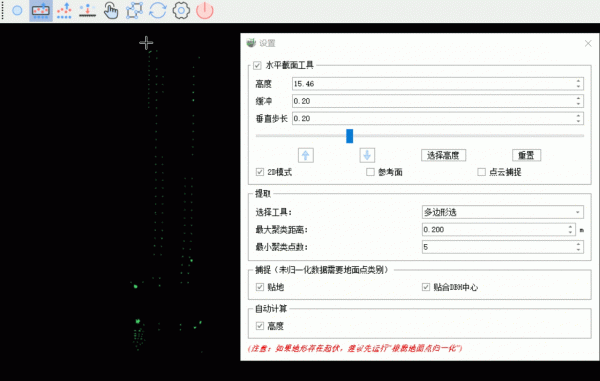The image size is (600, 381).
Task: Move section down with blue down-arrow button
Action: point(367,155)
